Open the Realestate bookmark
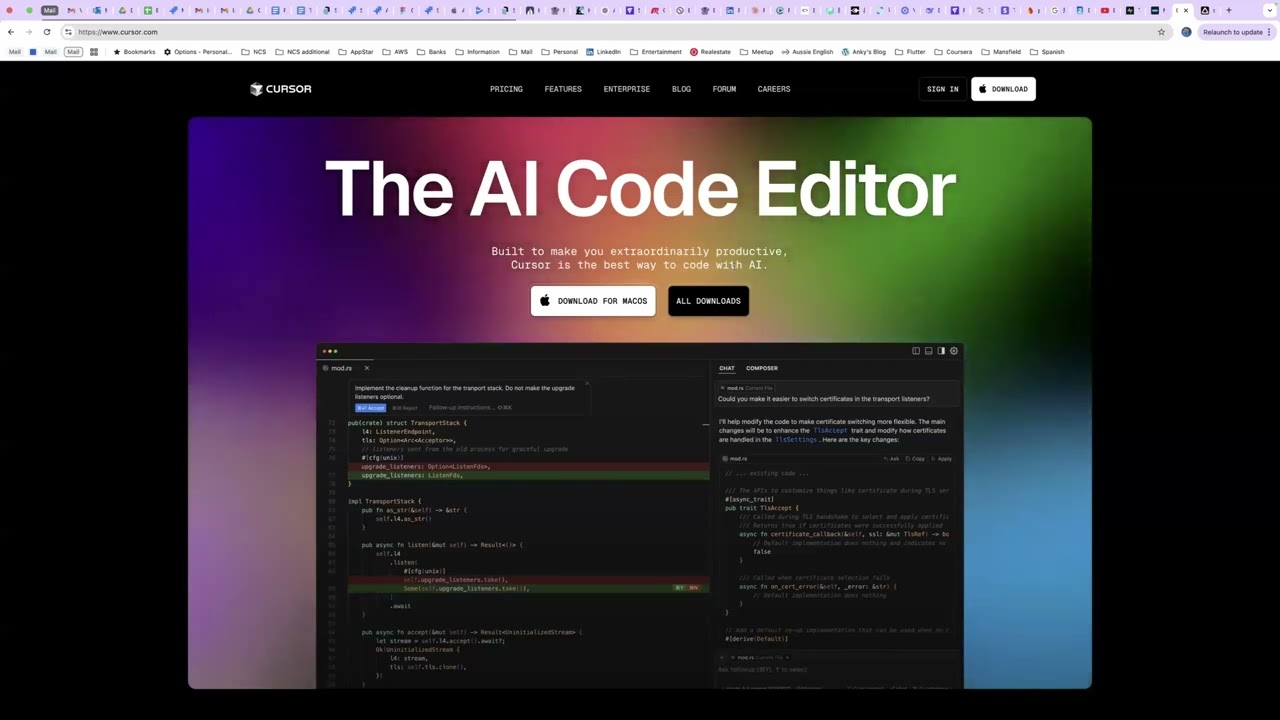The height and width of the screenshot is (720, 1280). coord(710,52)
